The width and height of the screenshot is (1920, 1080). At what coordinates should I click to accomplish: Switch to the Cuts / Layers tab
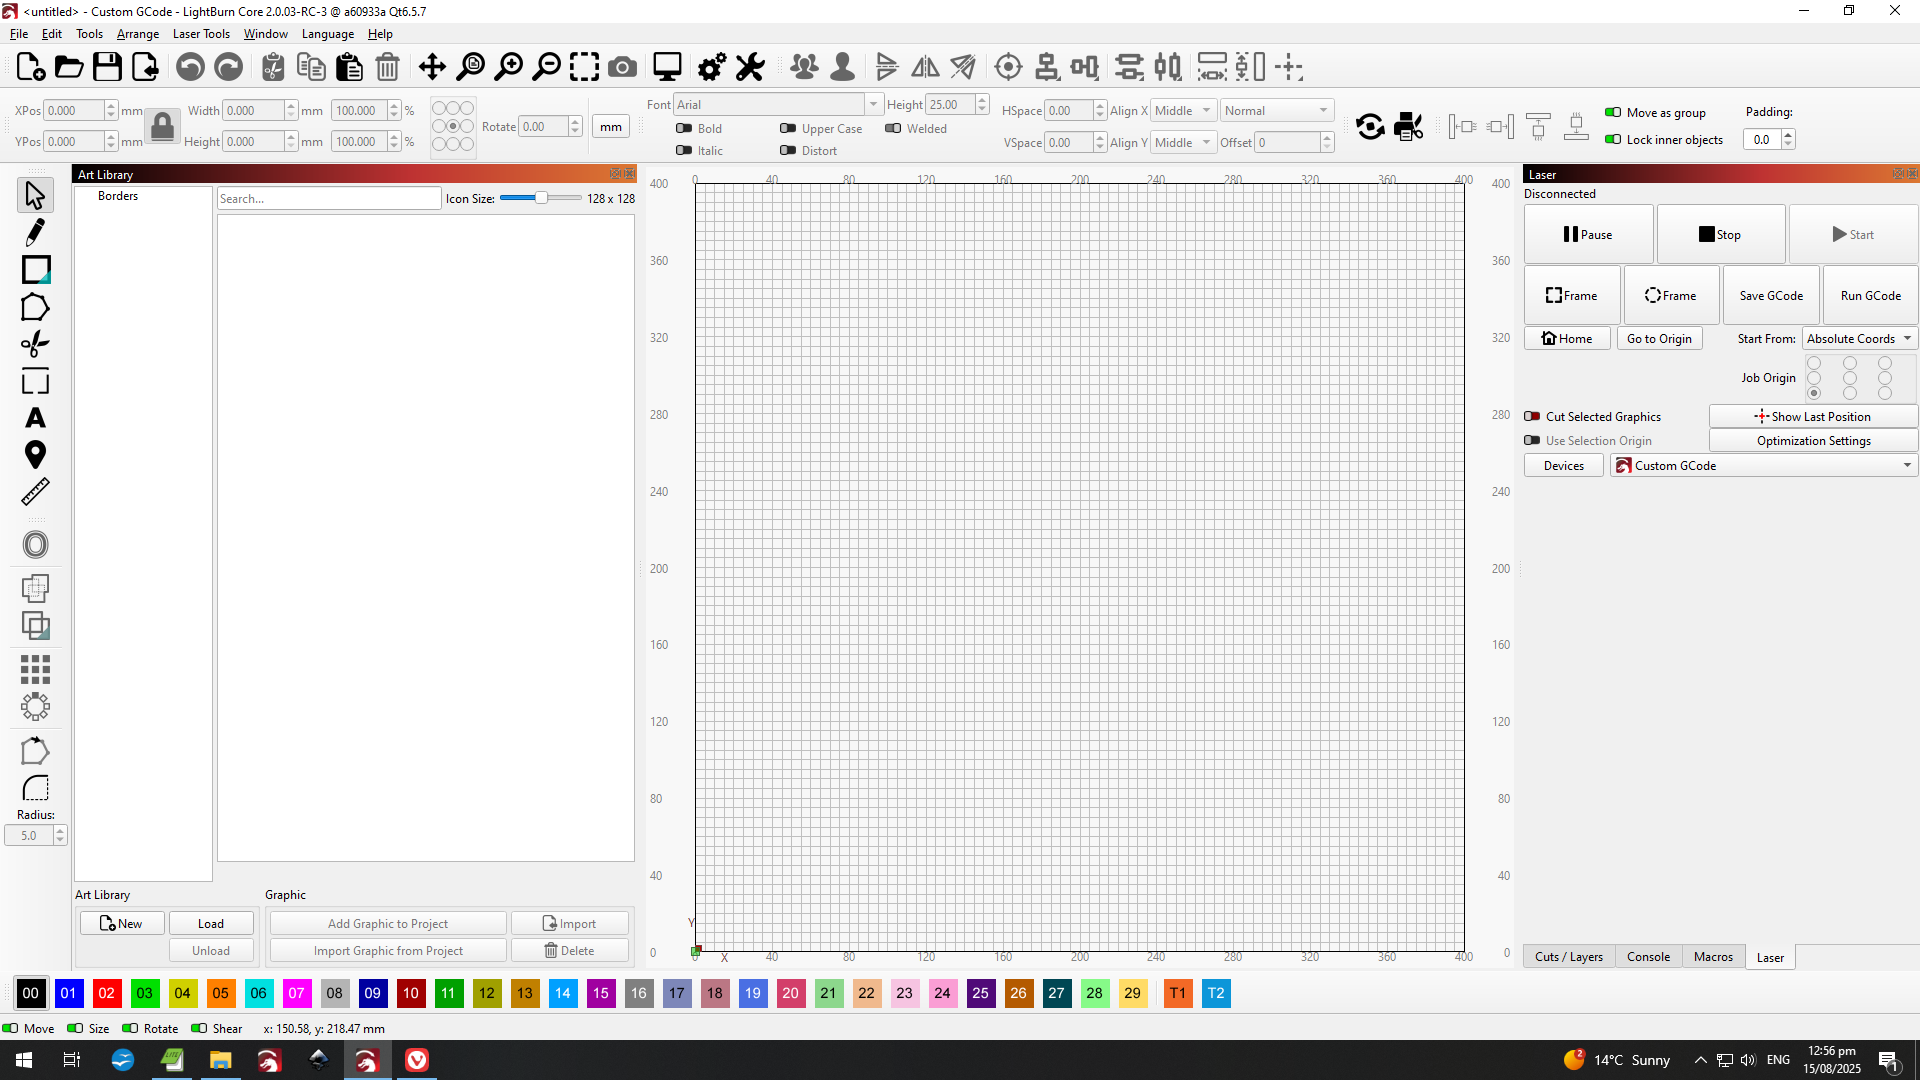(1568, 957)
